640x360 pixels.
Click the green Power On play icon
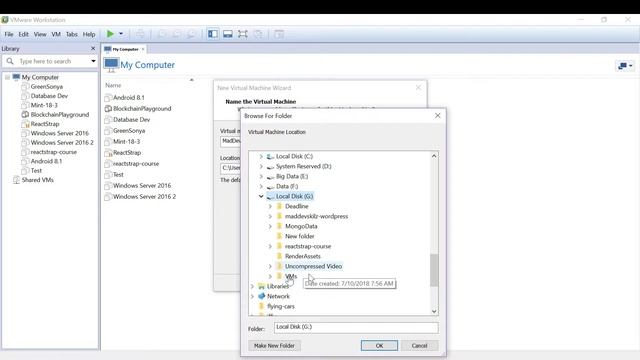[x=110, y=34]
